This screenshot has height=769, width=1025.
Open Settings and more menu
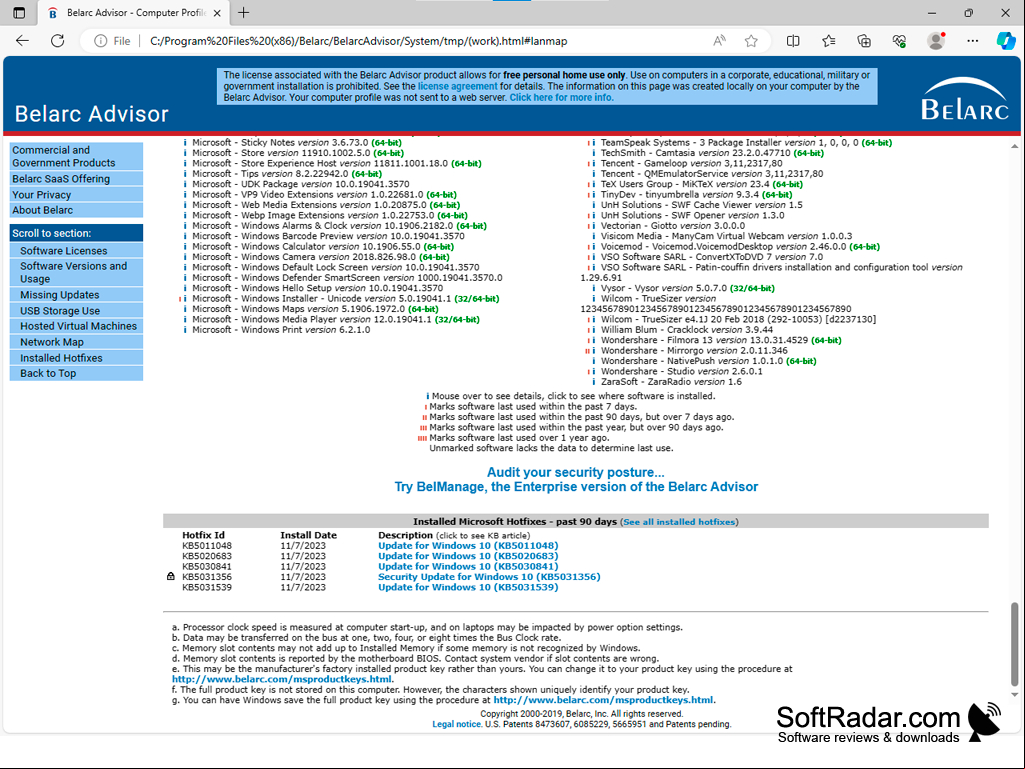pos(972,41)
